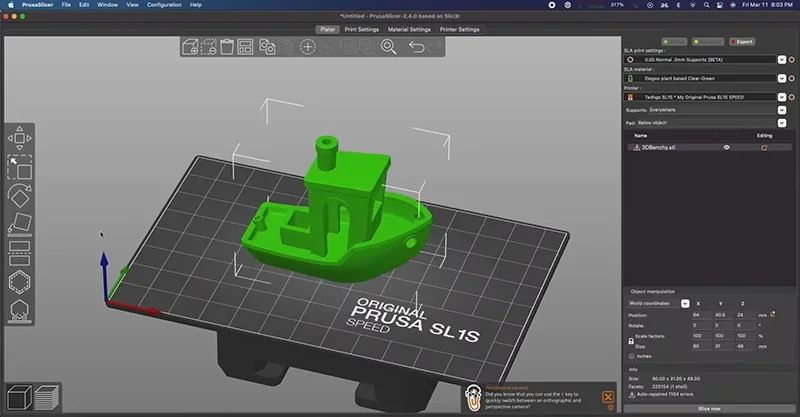The height and width of the screenshot is (417, 800).
Task: Click the Arrange objects icon
Action: pos(245,47)
